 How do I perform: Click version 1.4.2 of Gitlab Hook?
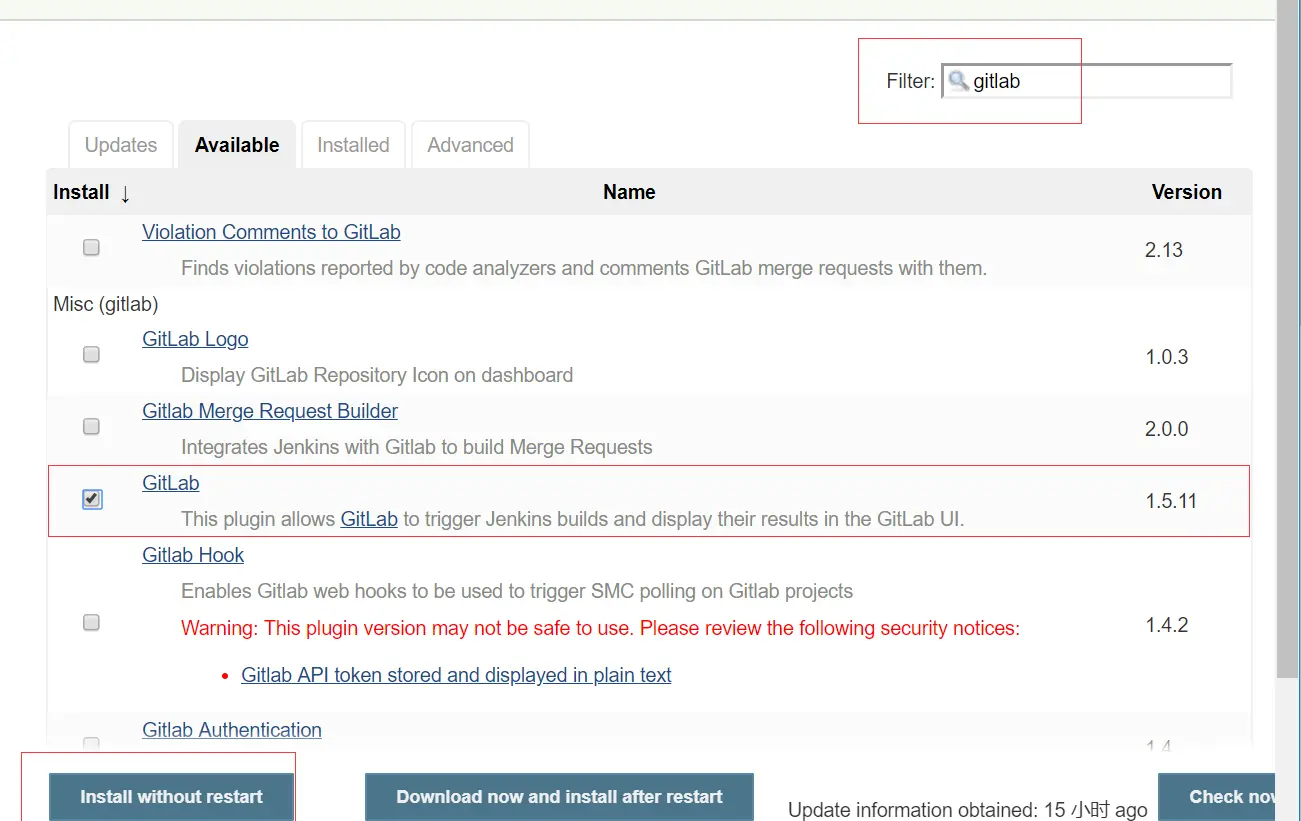tap(1167, 625)
